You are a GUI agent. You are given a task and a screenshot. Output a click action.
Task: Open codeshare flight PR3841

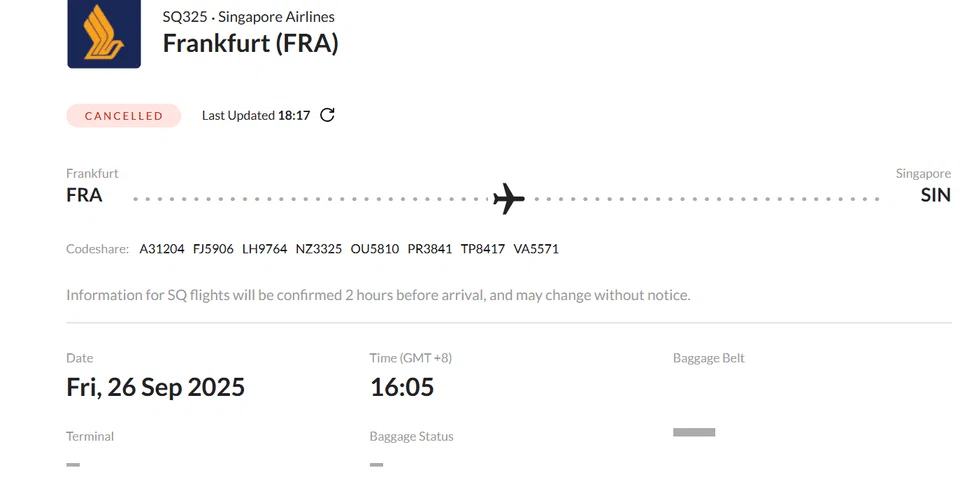click(x=430, y=249)
